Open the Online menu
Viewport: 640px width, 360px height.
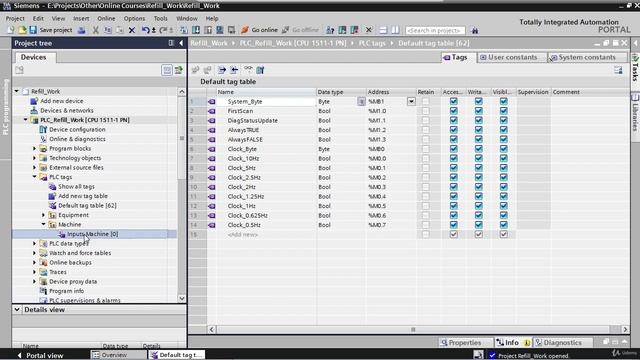click(106, 18)
